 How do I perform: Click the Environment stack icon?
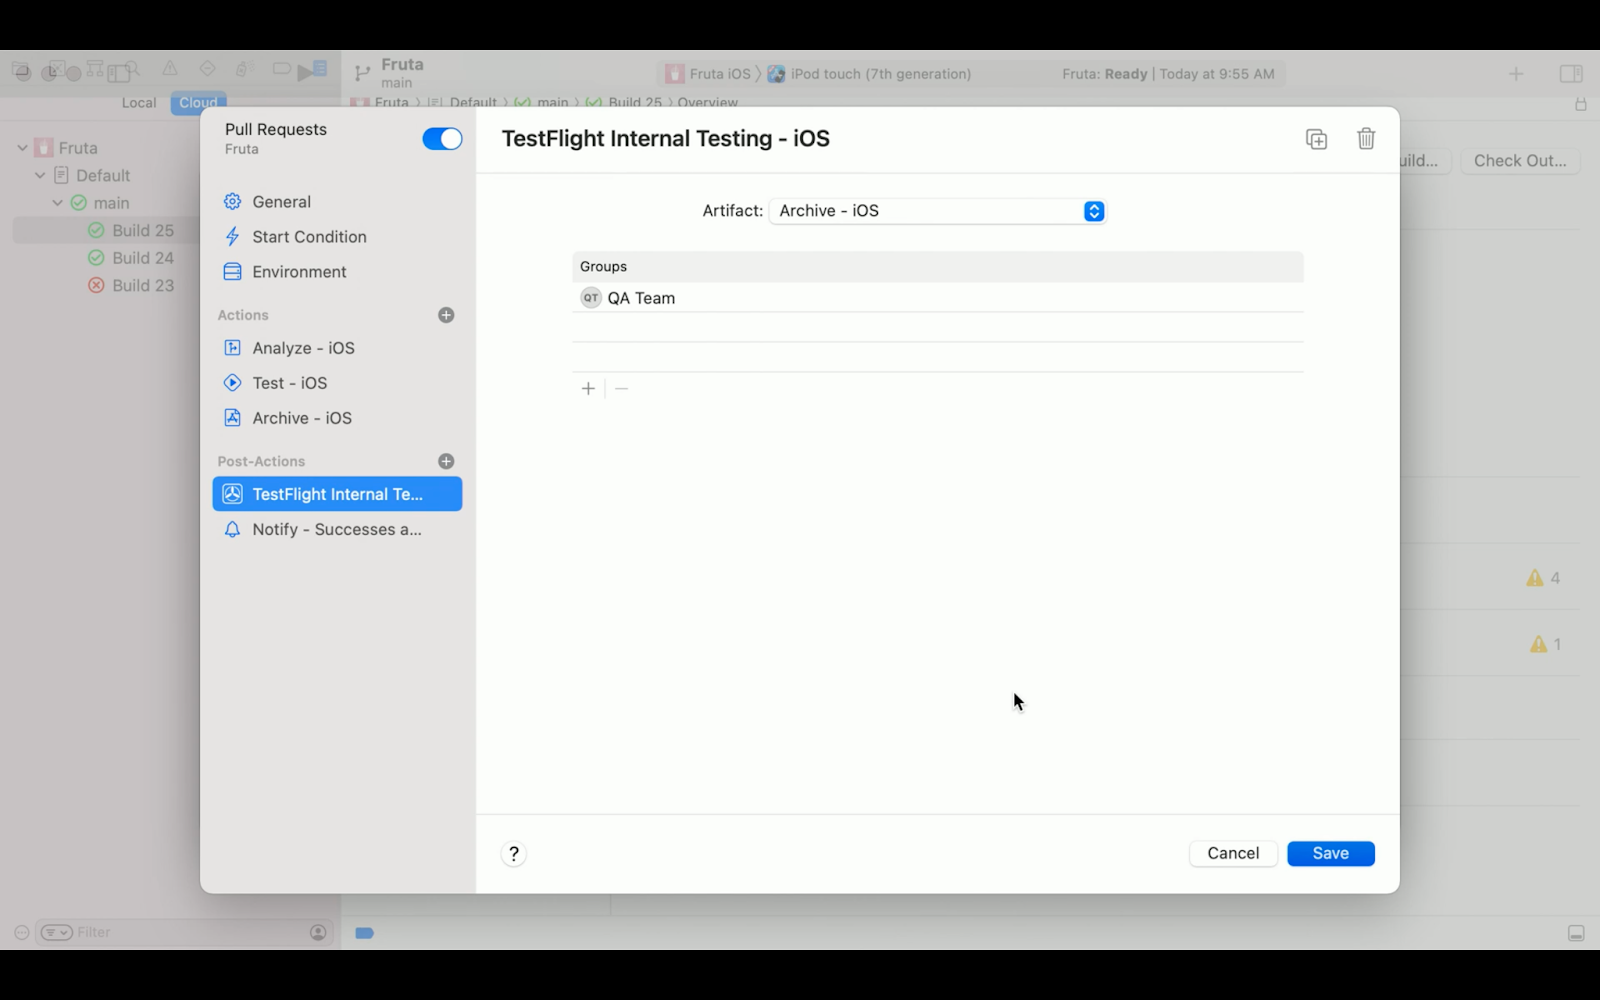pyautogui.click(x=232, y=272)
